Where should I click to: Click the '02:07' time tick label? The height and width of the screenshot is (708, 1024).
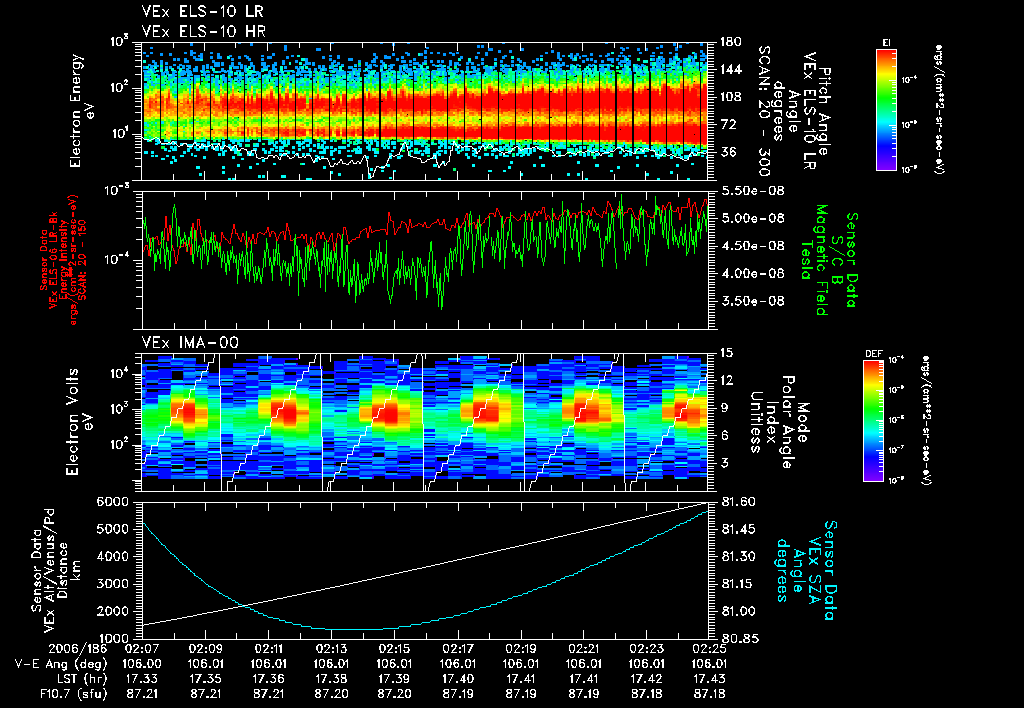[142, 649]
